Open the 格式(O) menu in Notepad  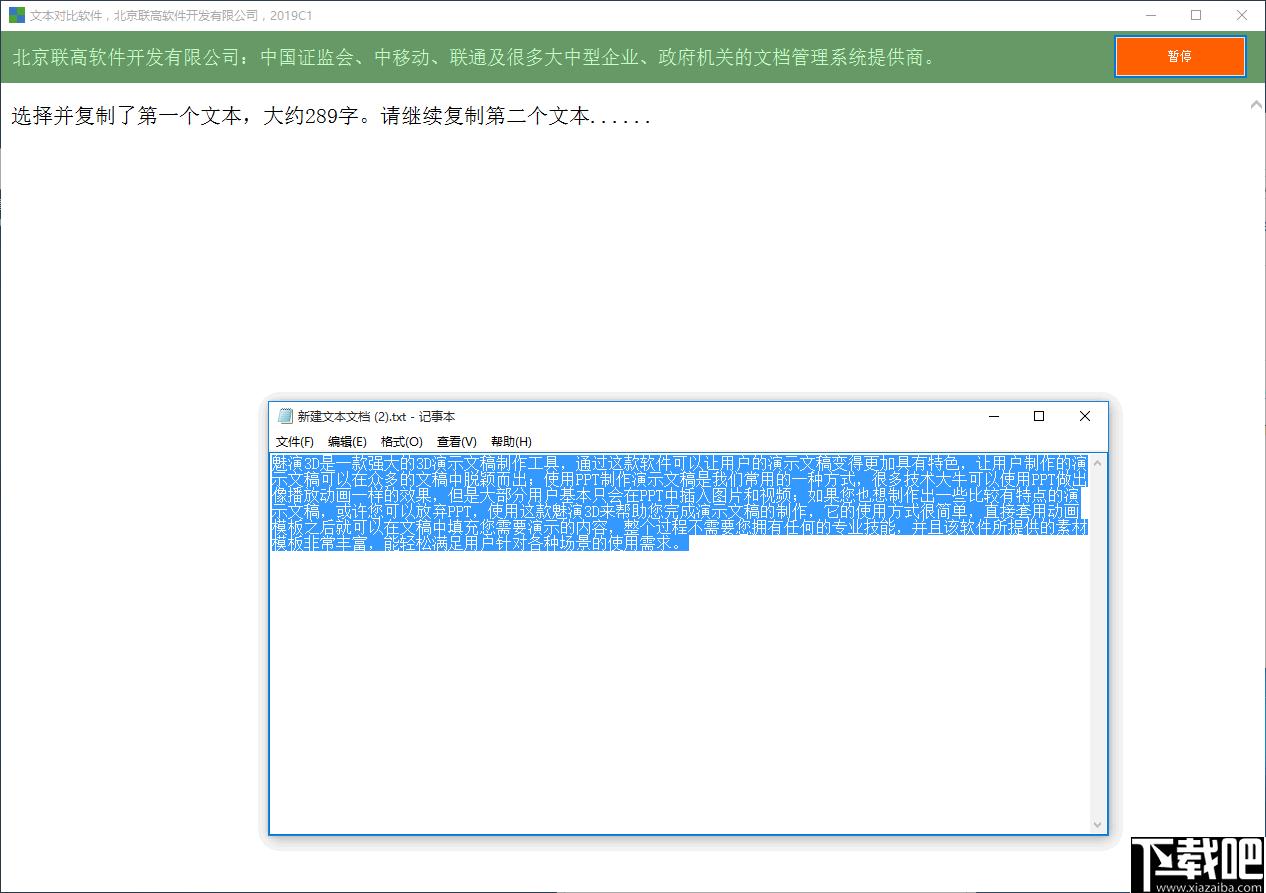point(401,441)
